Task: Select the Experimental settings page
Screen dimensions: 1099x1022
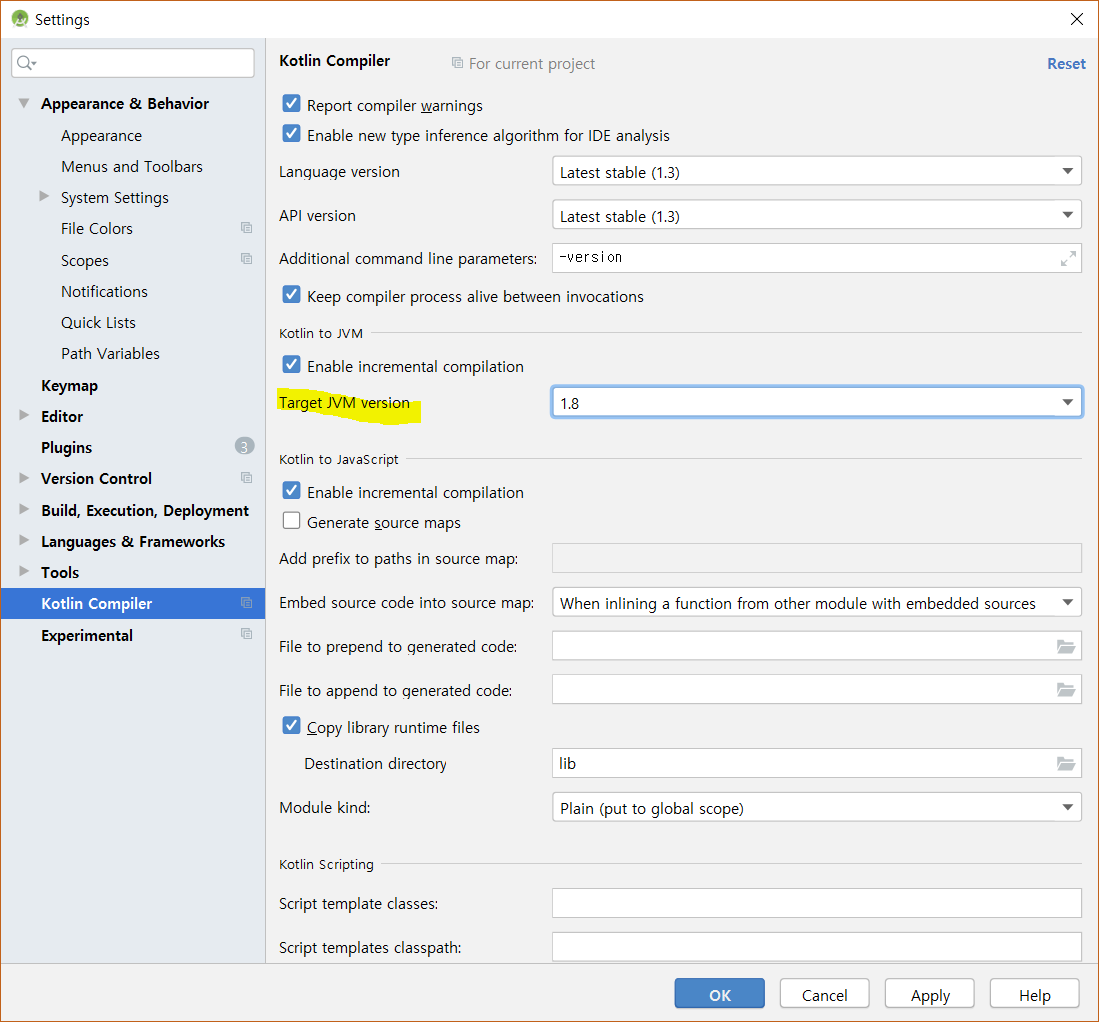Action: coord(87,636)
